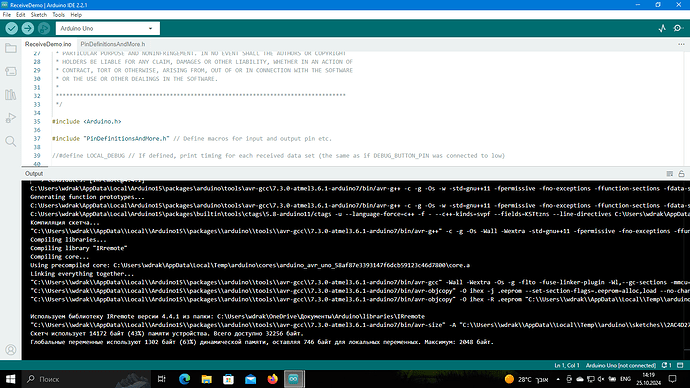The height and width of the screenshot is (388, 690).
Task: Open volume control in system tray
Action: 601,379
